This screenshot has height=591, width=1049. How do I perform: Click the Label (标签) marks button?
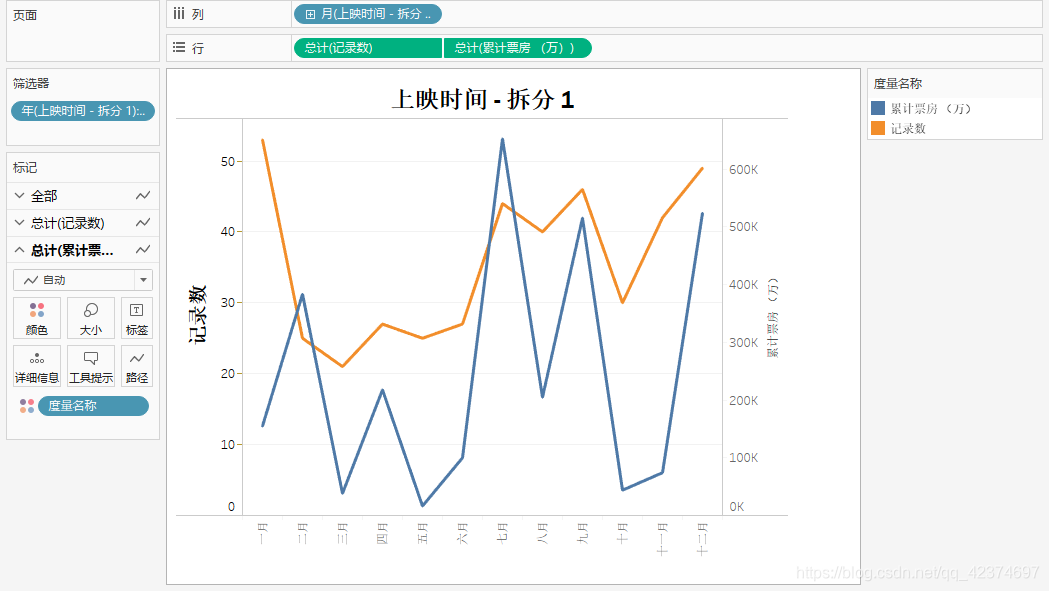pos(136,318)
